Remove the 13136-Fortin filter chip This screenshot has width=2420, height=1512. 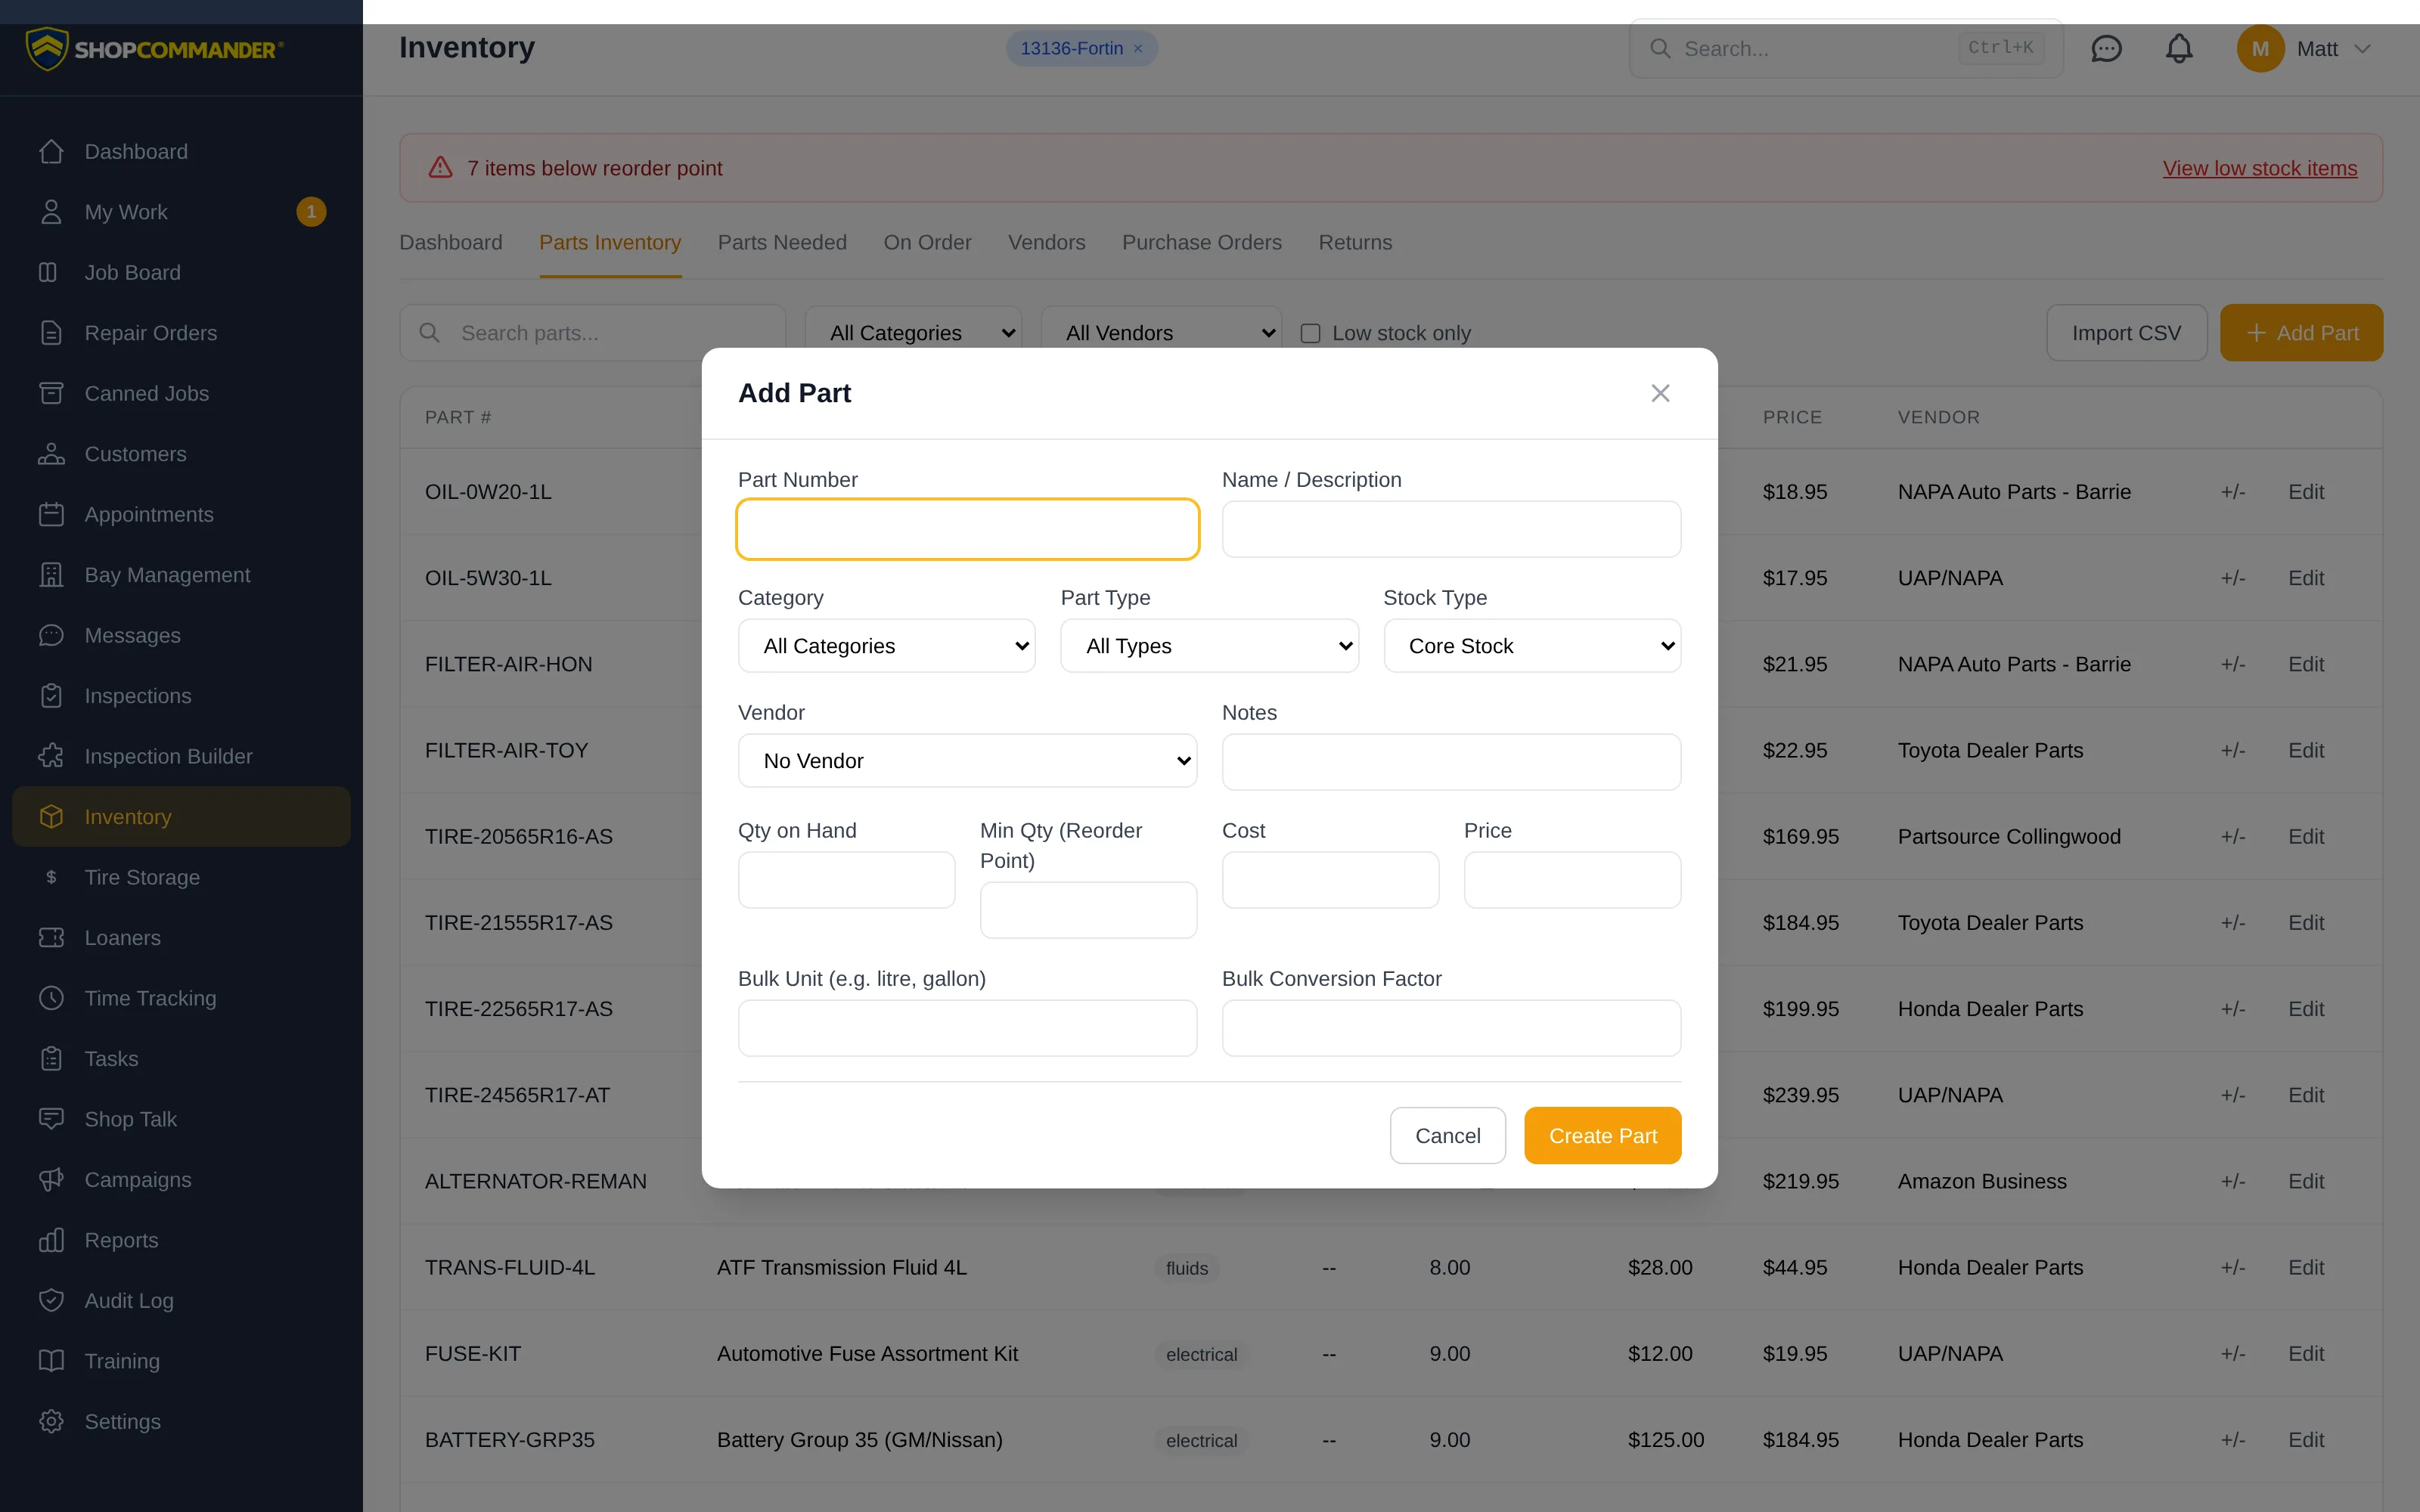[1138, 48]
